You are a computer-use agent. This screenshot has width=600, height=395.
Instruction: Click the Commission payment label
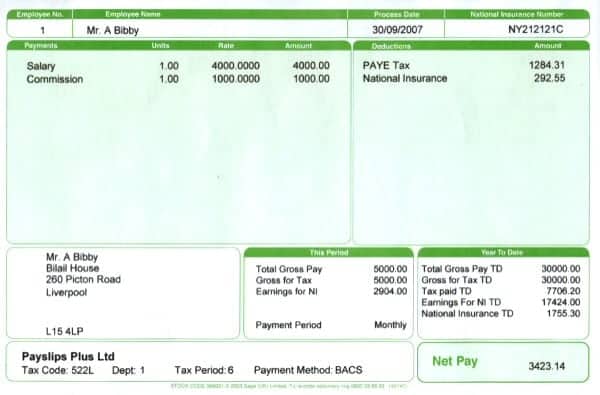coord(55,79)
